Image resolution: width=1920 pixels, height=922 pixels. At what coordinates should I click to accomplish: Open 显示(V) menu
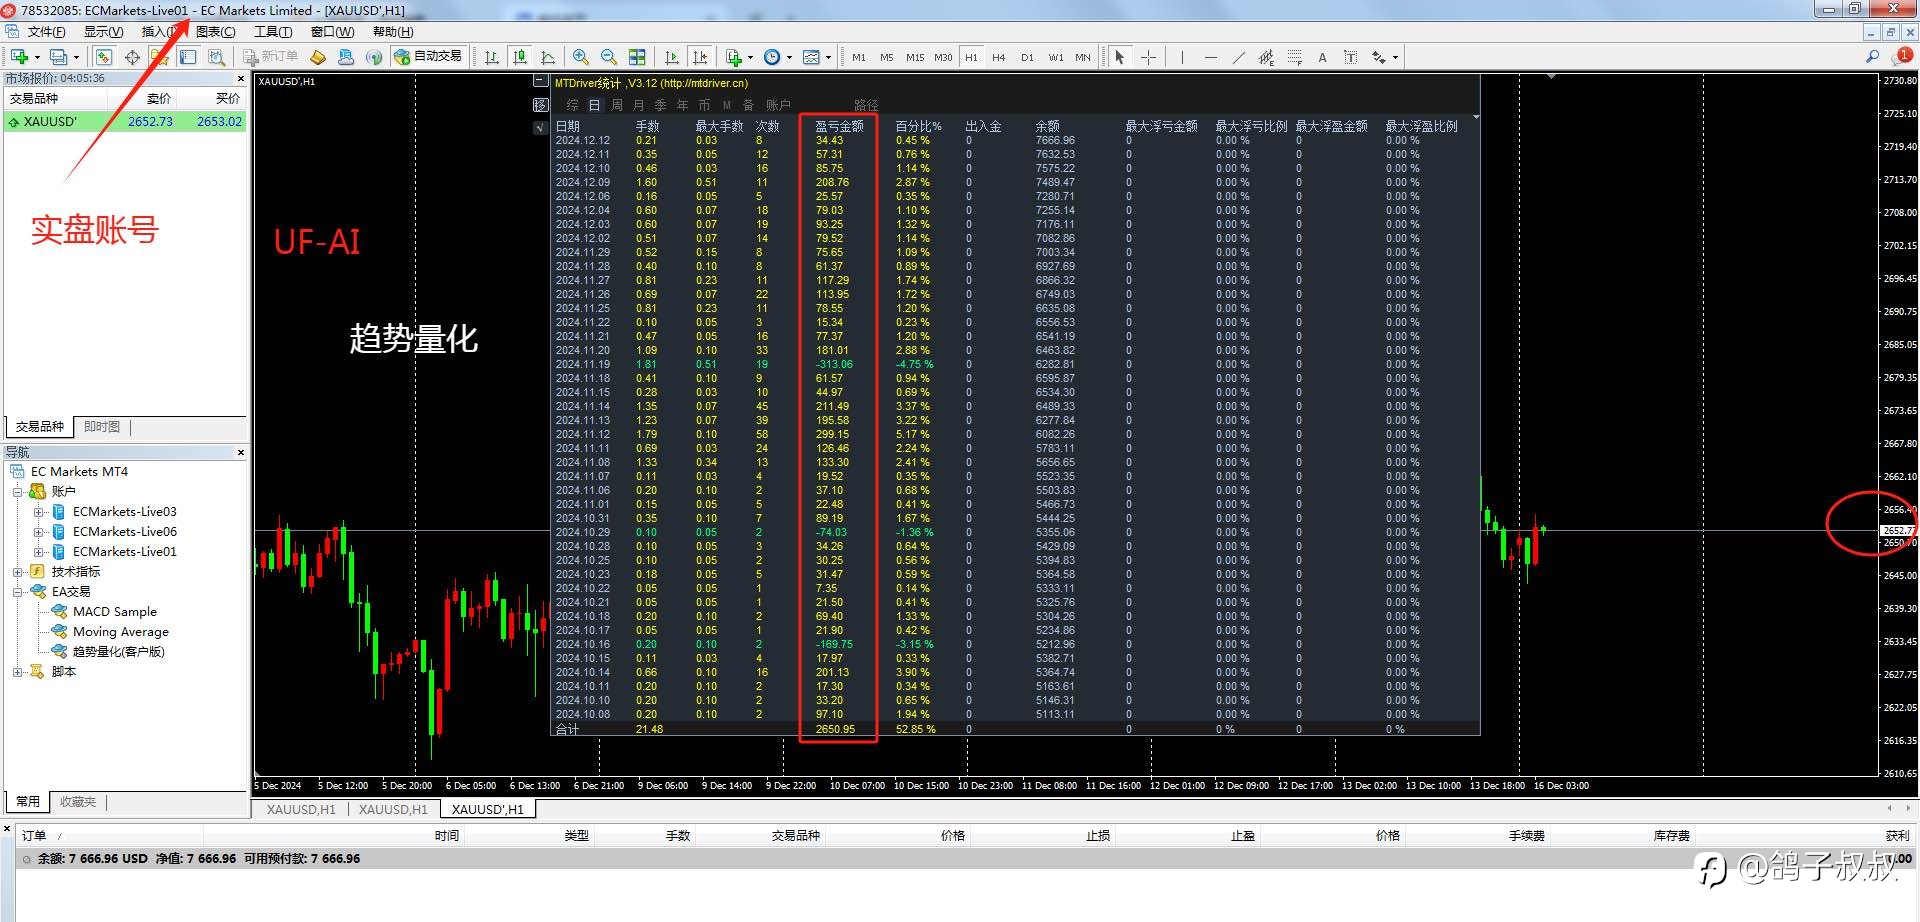[x=103, y=32]
